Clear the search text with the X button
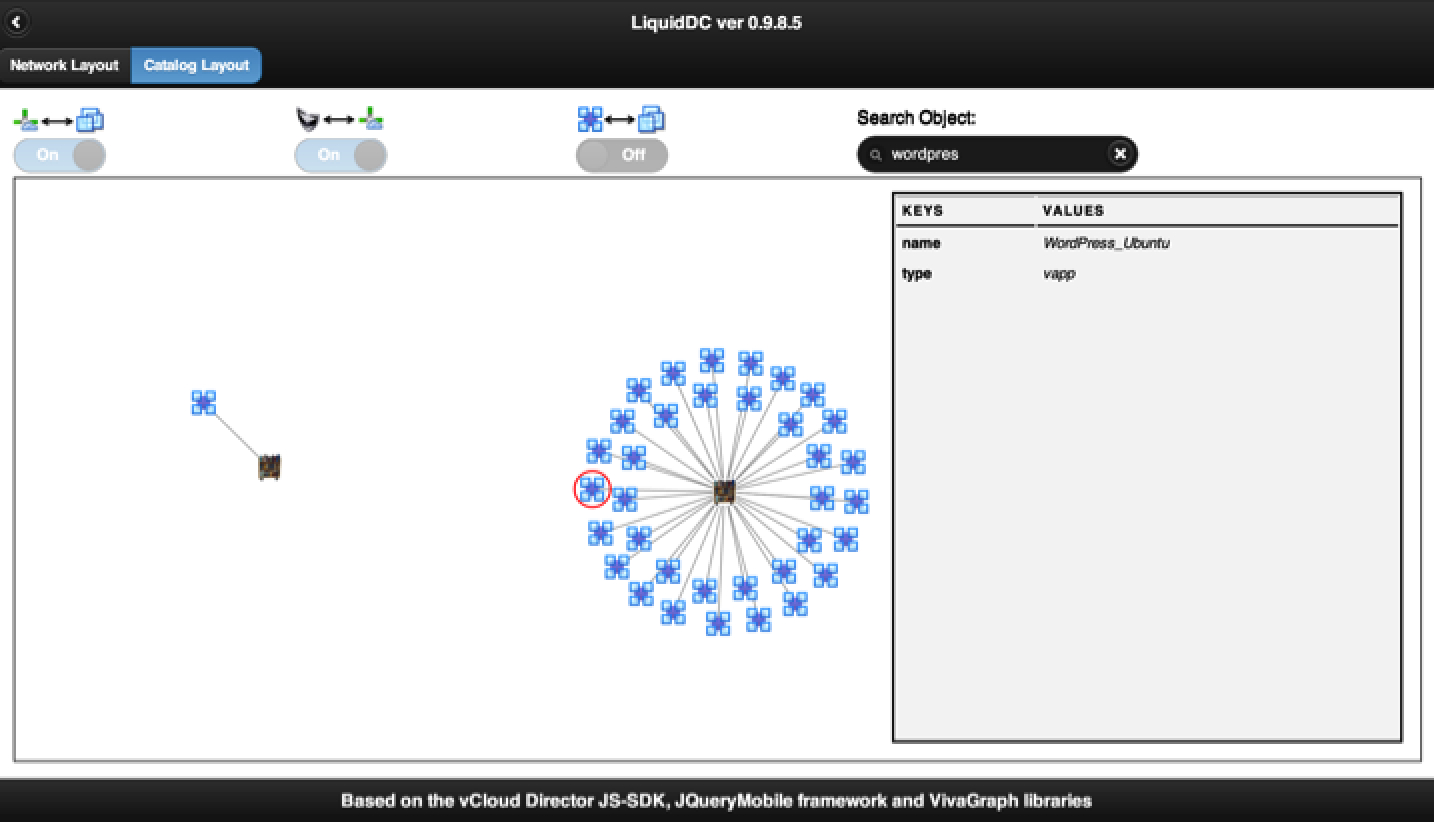The image size is (1434, 822). (x=1120, y=154)
